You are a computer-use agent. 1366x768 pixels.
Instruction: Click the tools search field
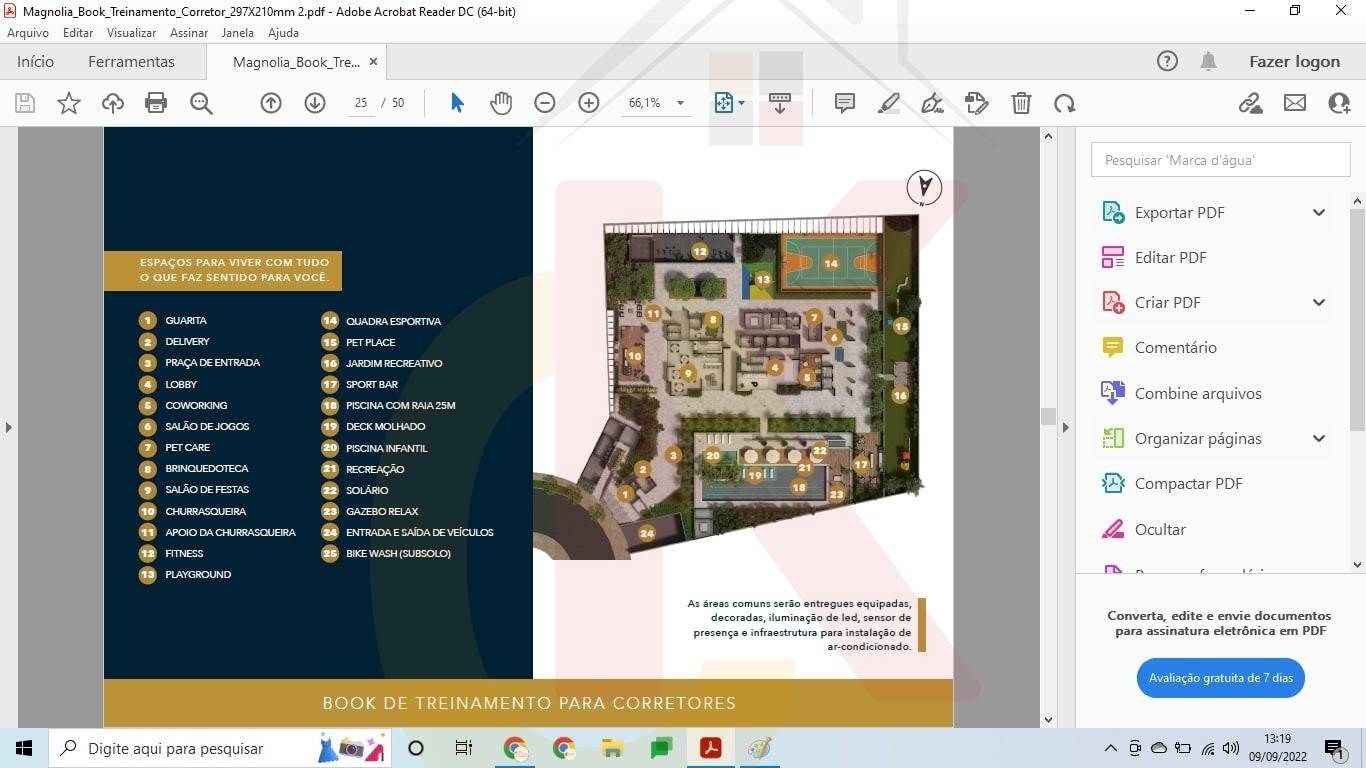coord(1220,159)
